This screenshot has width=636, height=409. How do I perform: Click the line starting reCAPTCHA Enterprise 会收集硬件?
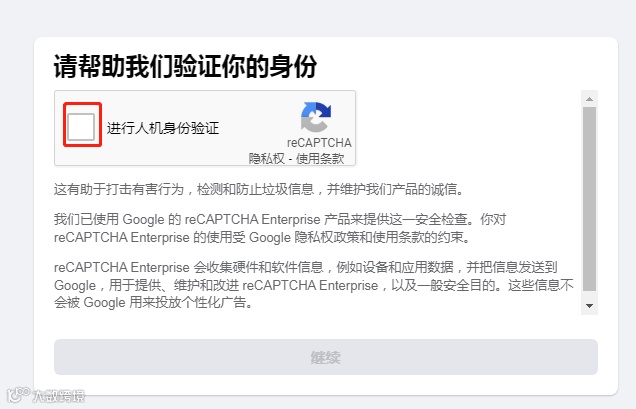(305, 267)
